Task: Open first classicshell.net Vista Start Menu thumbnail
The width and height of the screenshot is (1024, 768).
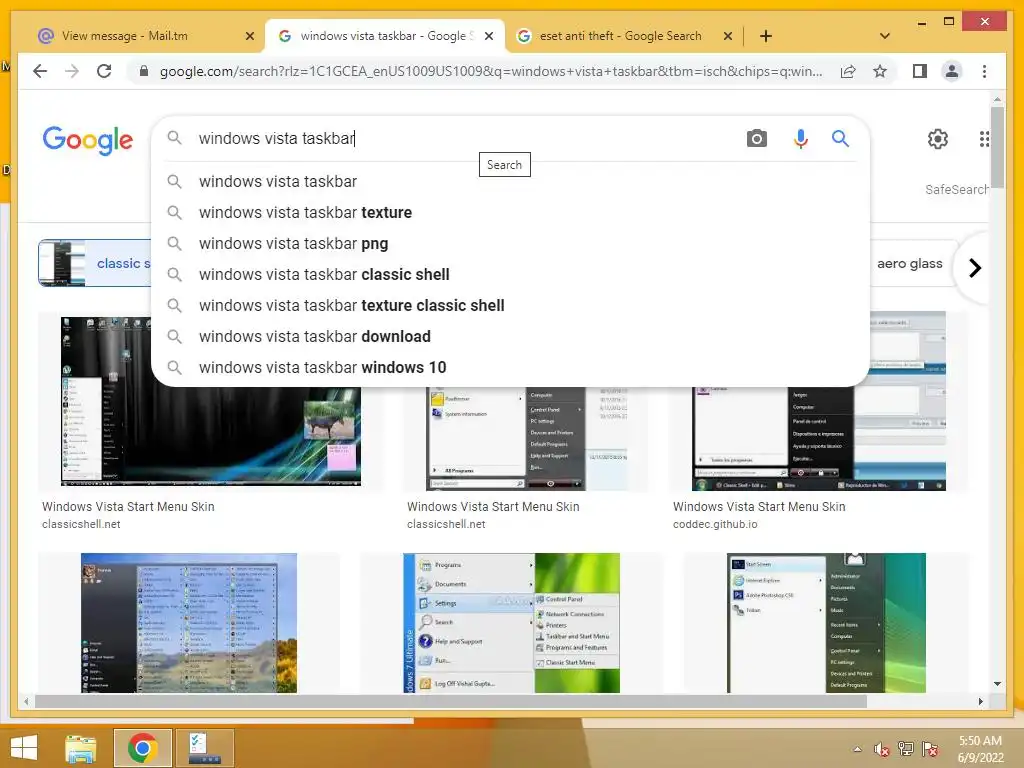Action: point(211,402)
